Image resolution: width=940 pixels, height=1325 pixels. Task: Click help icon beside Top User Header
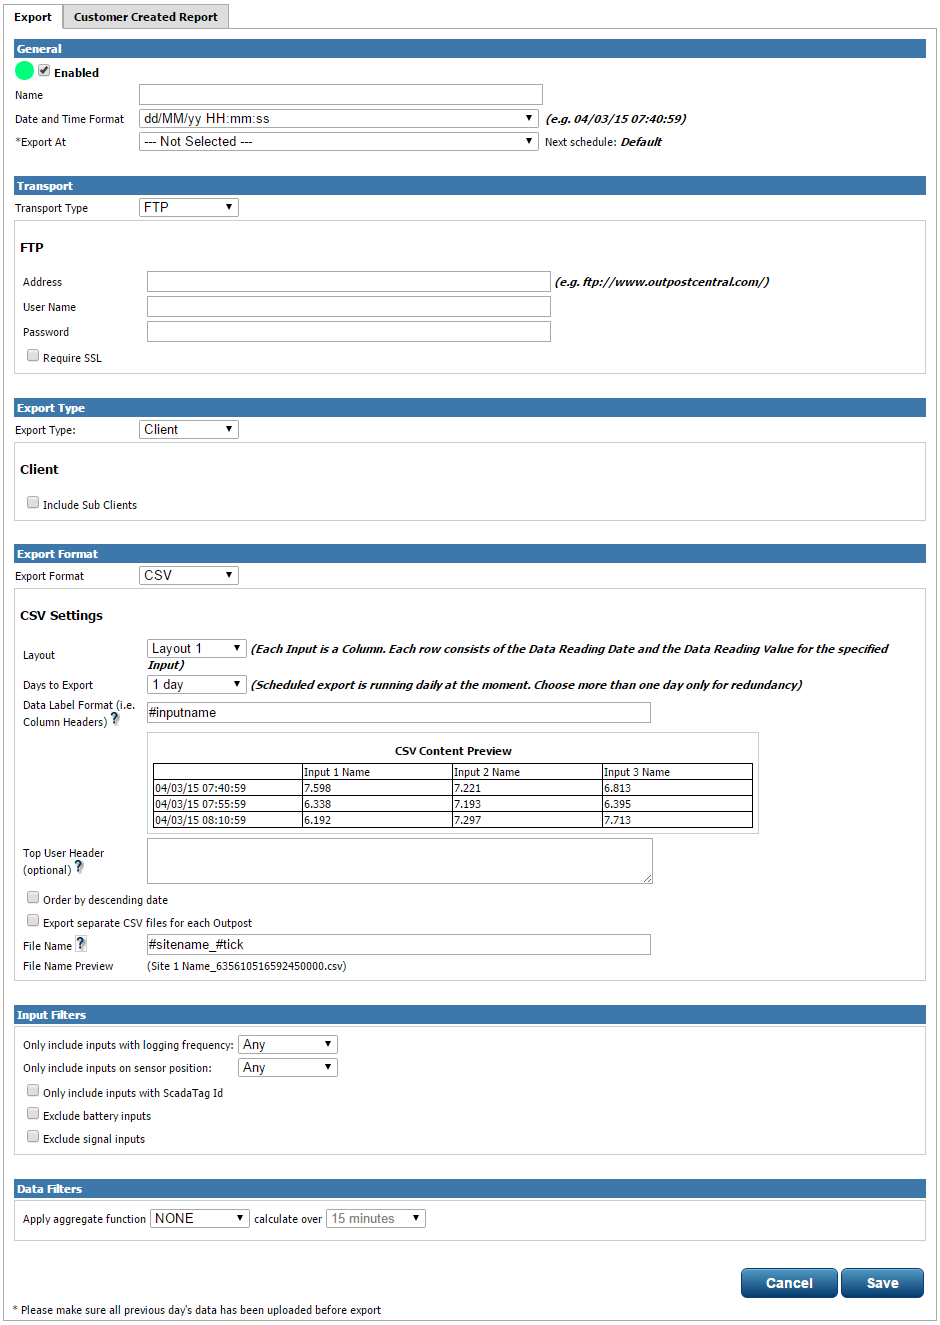point(79,867)
